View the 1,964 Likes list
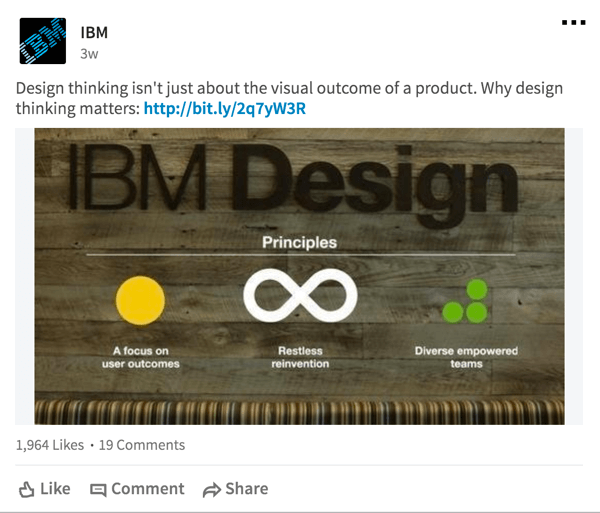This screenshot has width=600, height=513. (50, 445)
